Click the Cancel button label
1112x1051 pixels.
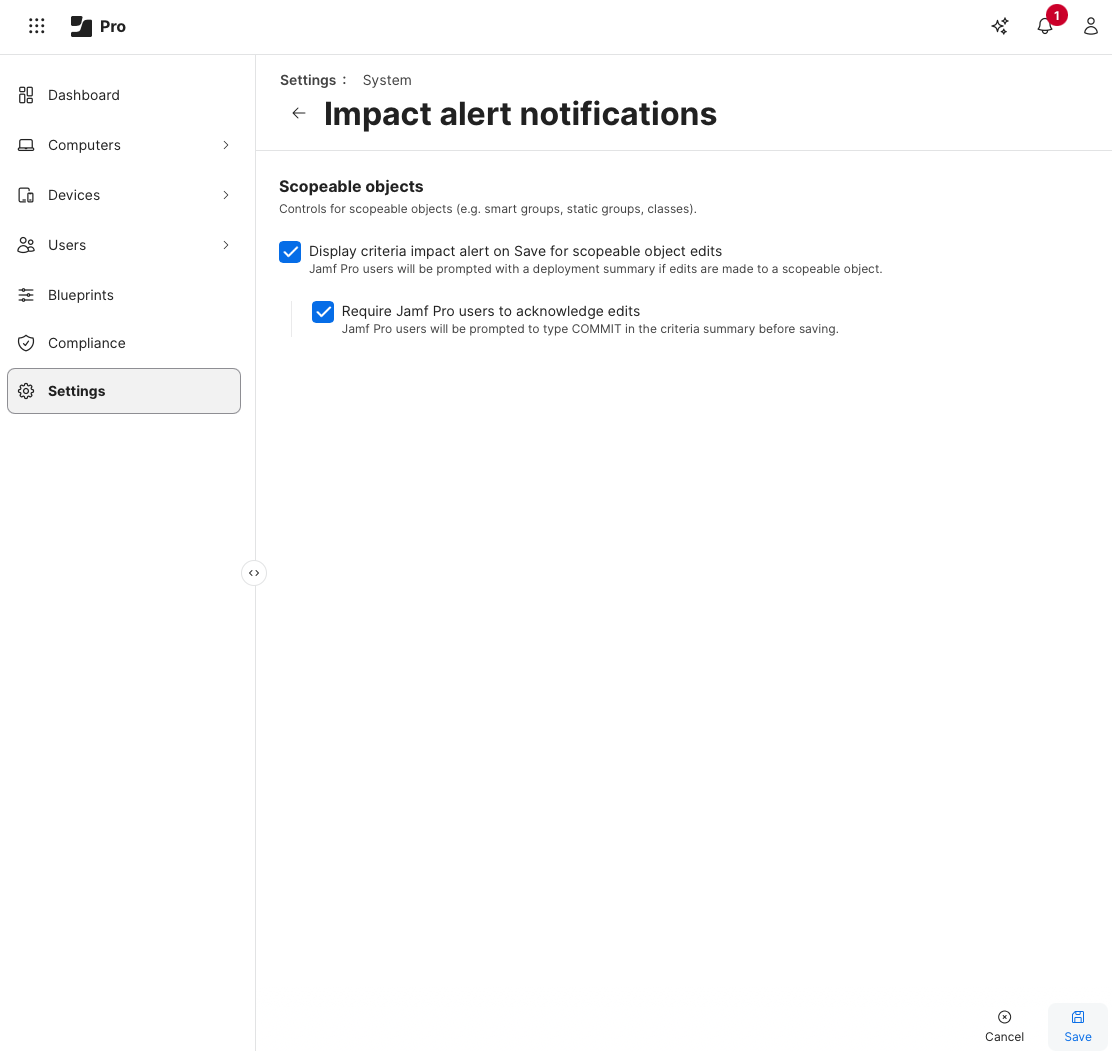pyautogui.click(x=1004, y=1037)
